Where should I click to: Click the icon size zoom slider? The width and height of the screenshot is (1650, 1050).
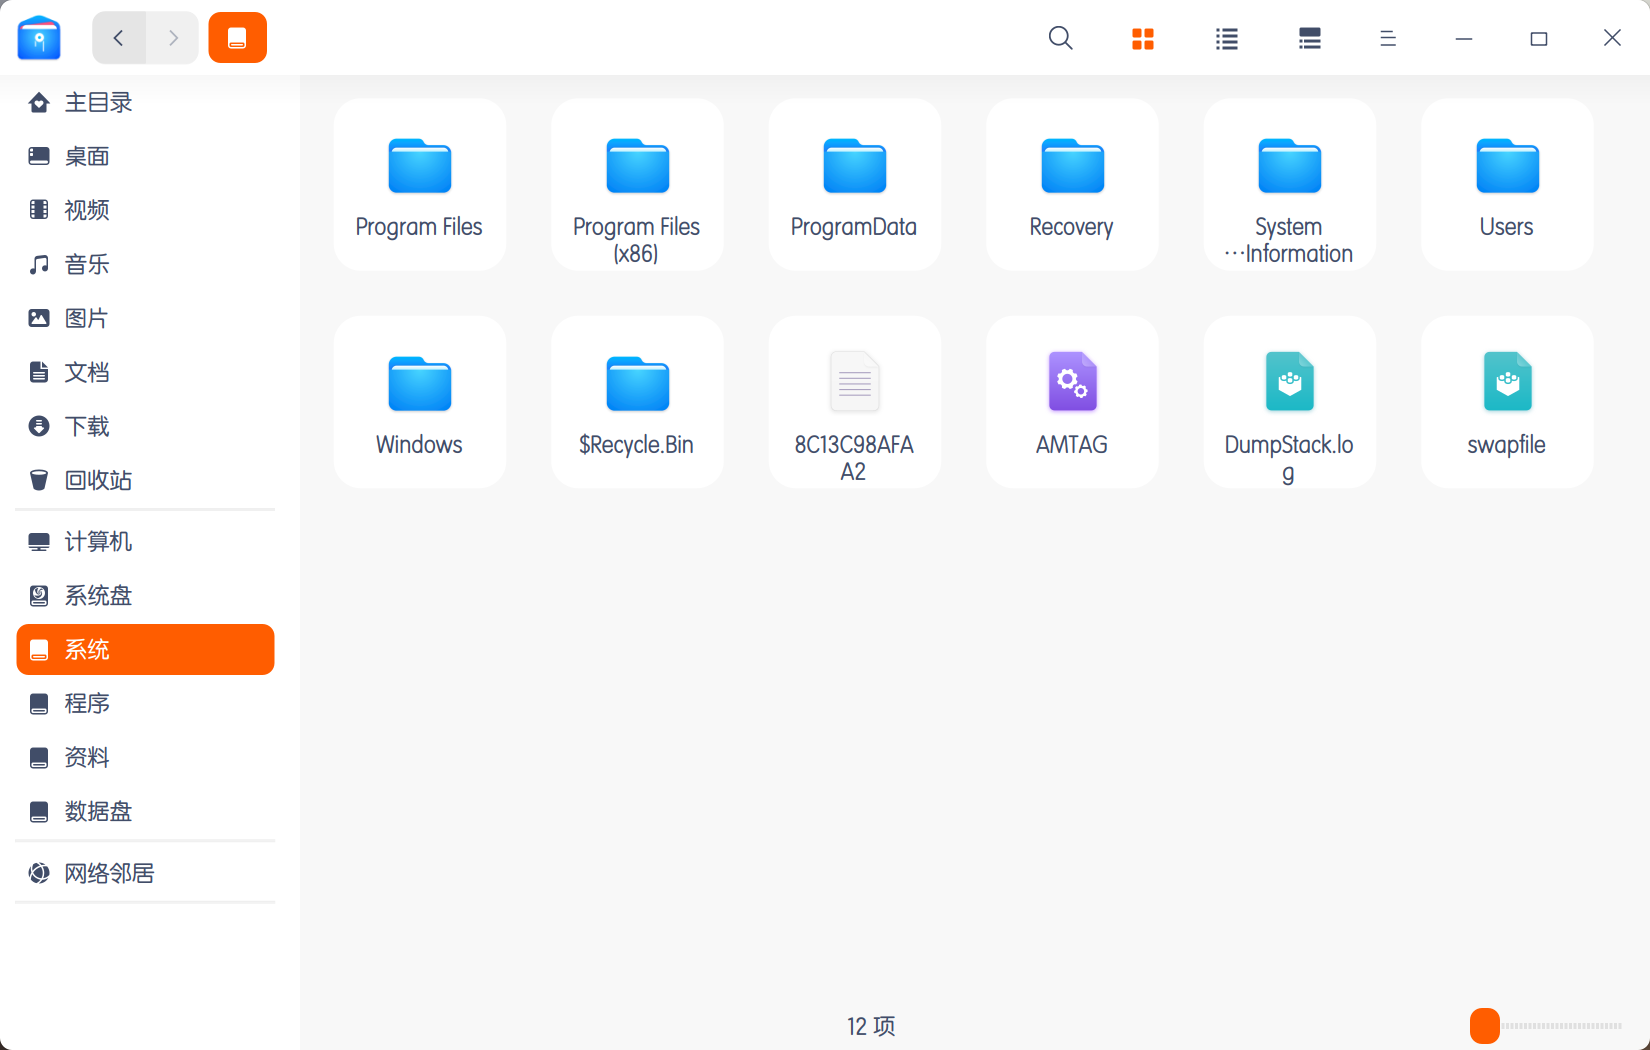(1546, 1026)
